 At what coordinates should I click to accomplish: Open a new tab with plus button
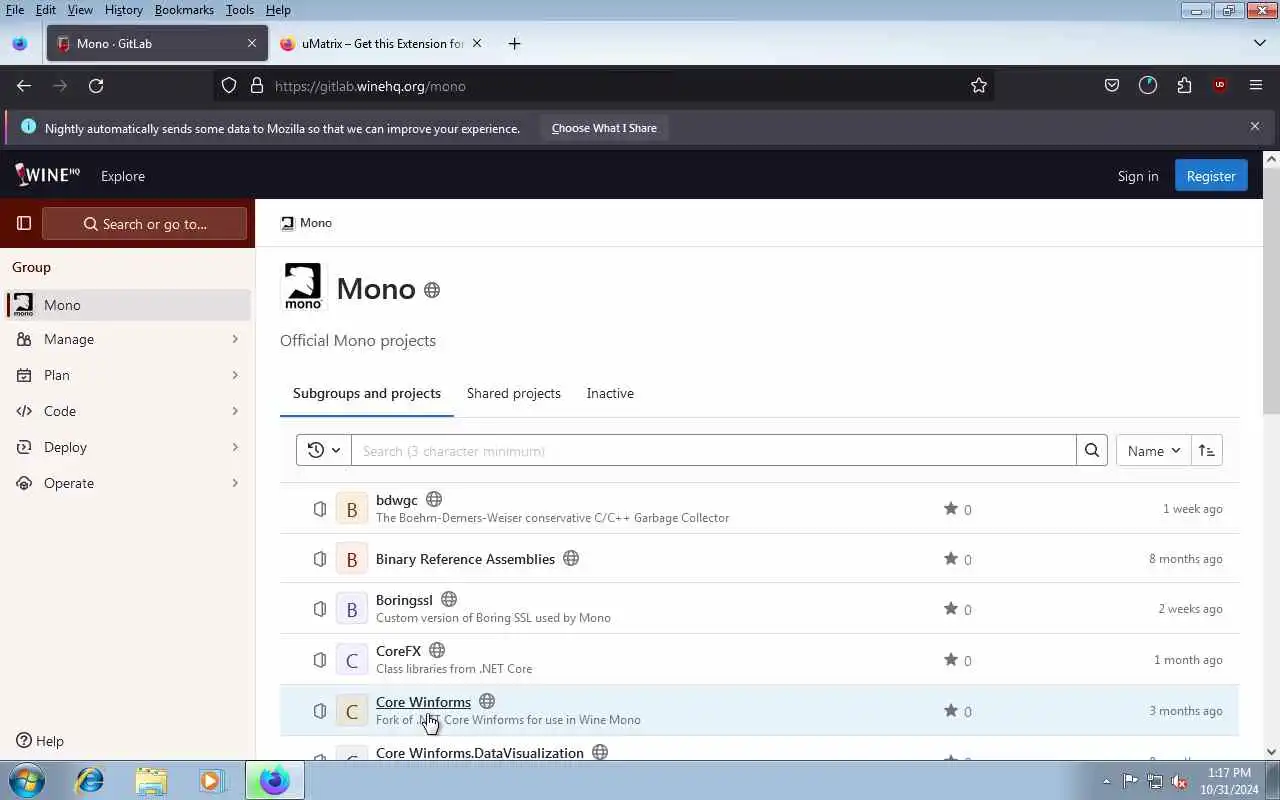click(x=514, y=43)
